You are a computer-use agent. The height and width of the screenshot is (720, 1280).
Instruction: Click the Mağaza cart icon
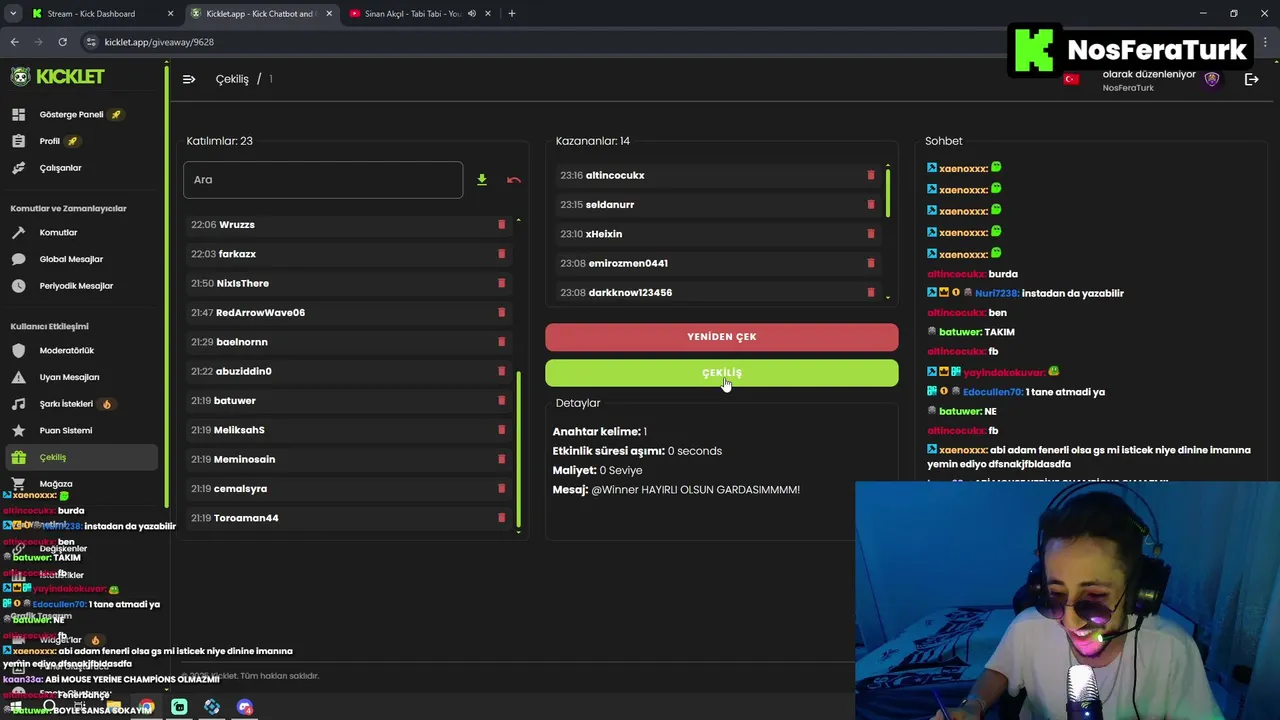[x=18, y=484]
